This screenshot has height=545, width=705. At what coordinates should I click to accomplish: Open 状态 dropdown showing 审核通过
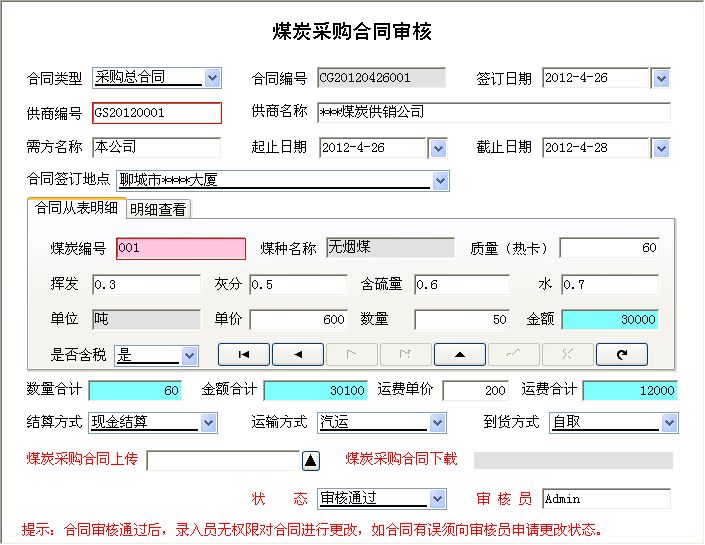click(437, 499)
